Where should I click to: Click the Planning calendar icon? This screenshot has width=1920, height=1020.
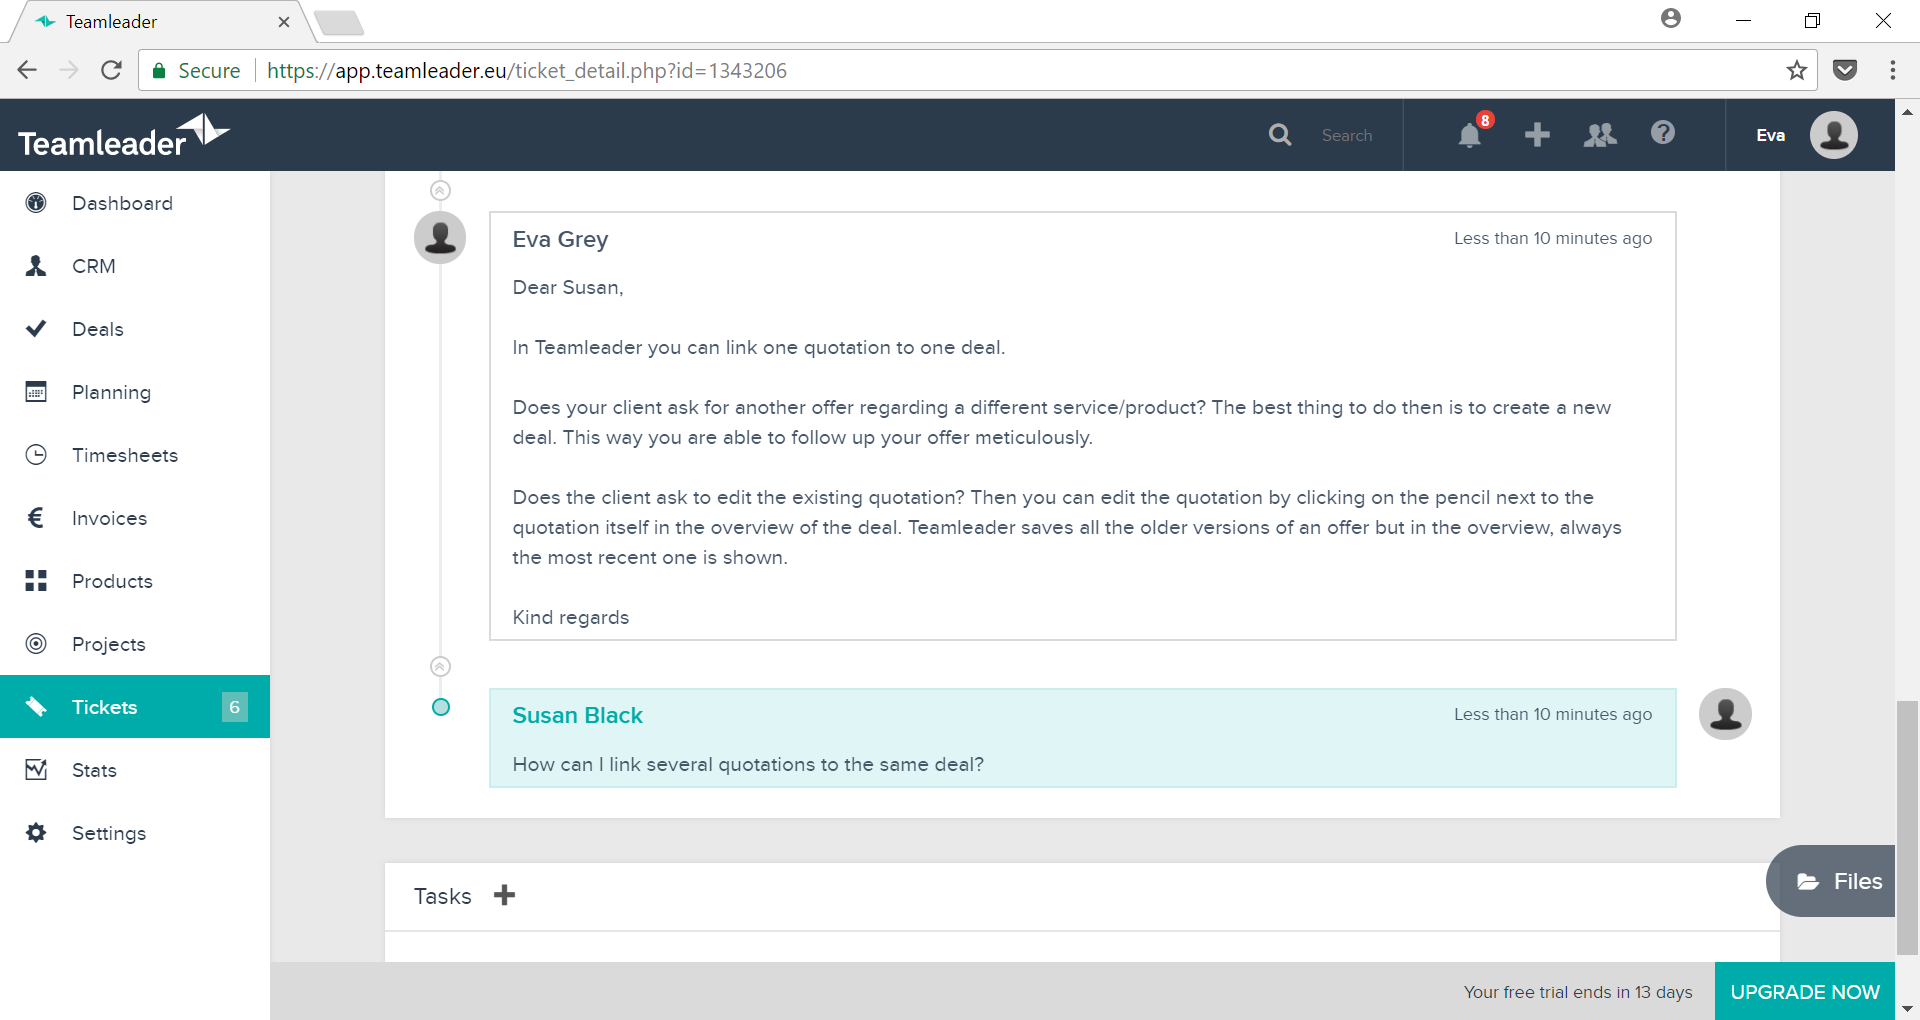click(36, 392)
